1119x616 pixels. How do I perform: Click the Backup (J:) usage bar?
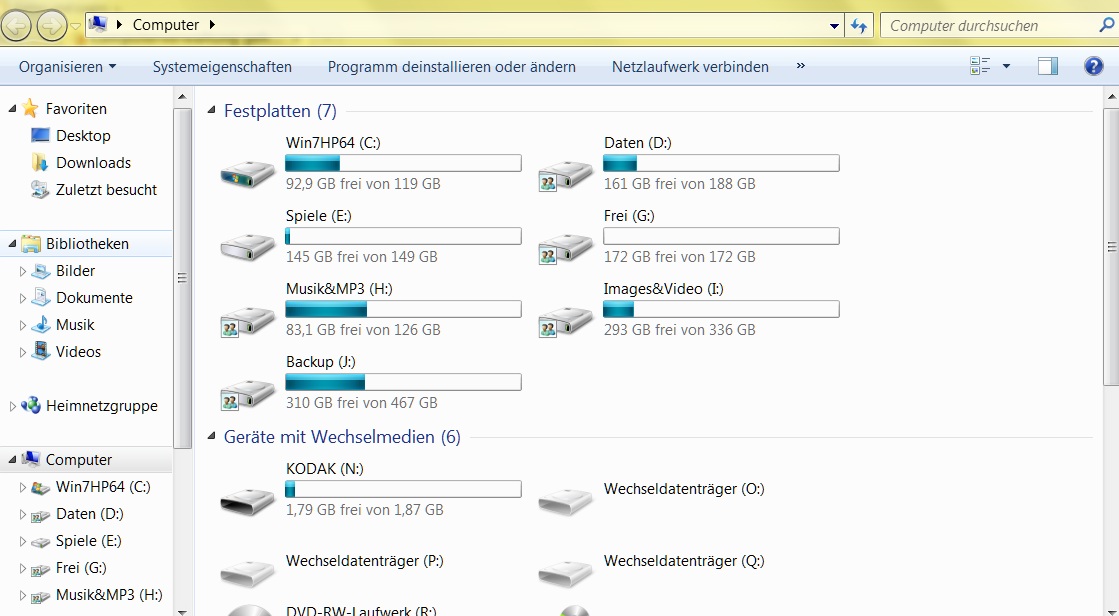pyautogui.click(x=403, y=382)
